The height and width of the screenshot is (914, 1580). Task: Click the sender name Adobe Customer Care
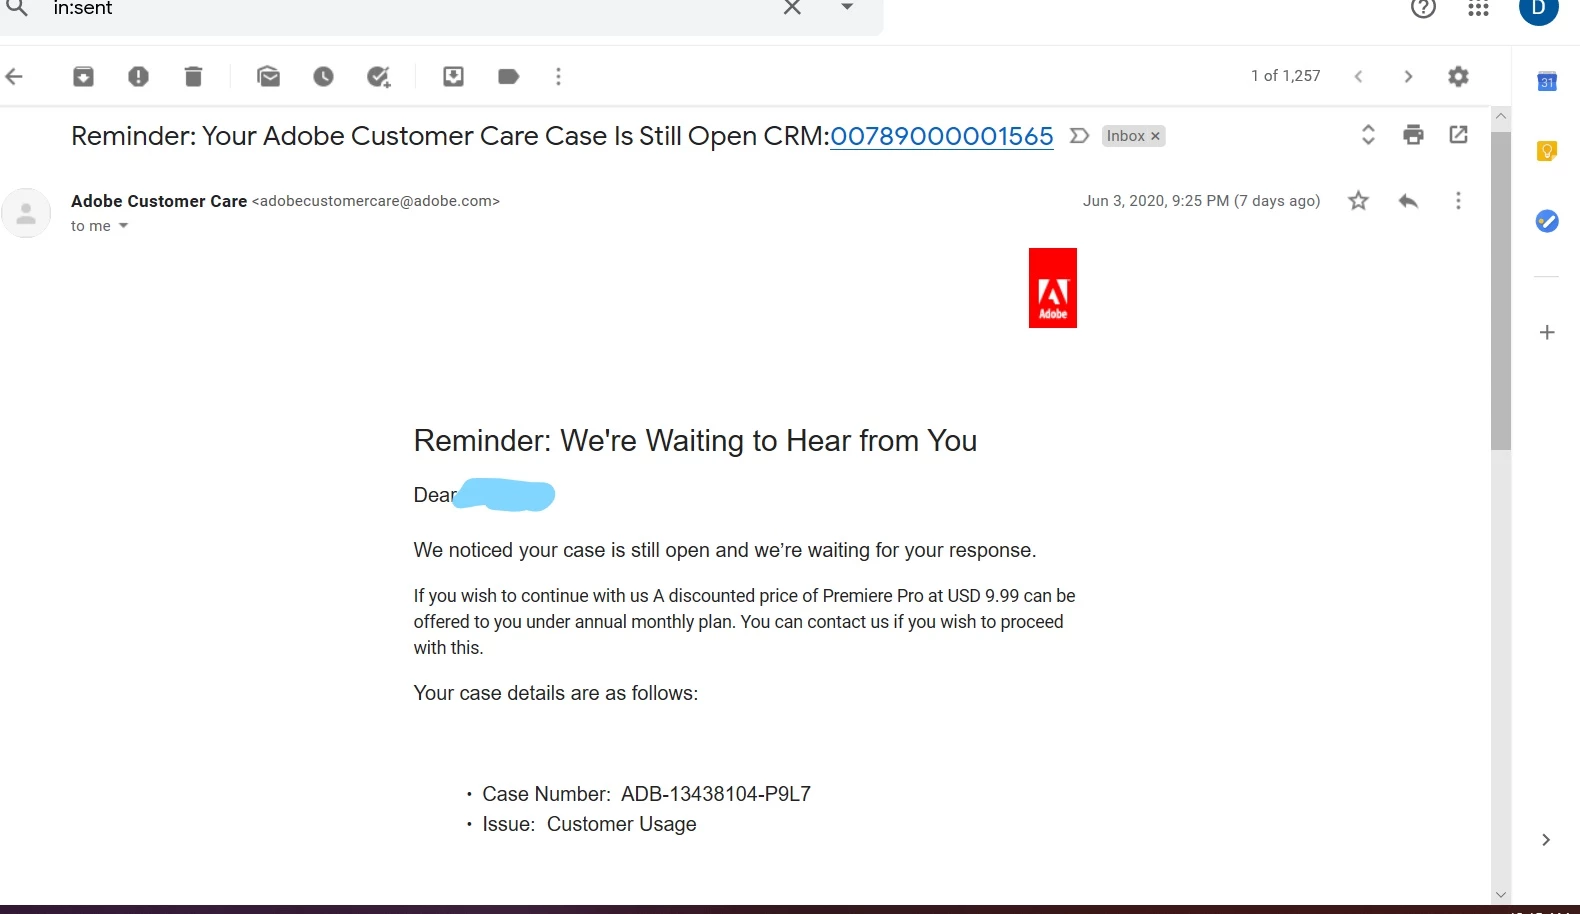pos(159,201)
